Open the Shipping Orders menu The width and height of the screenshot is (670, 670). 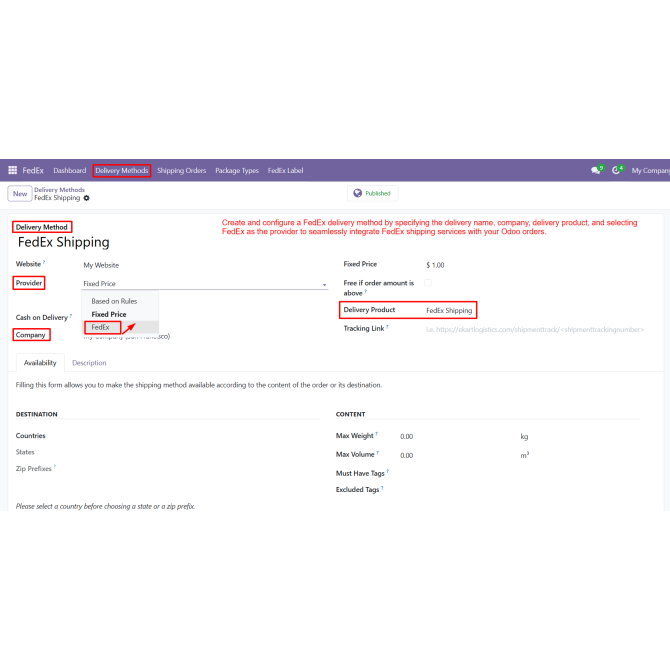(182, 170)
